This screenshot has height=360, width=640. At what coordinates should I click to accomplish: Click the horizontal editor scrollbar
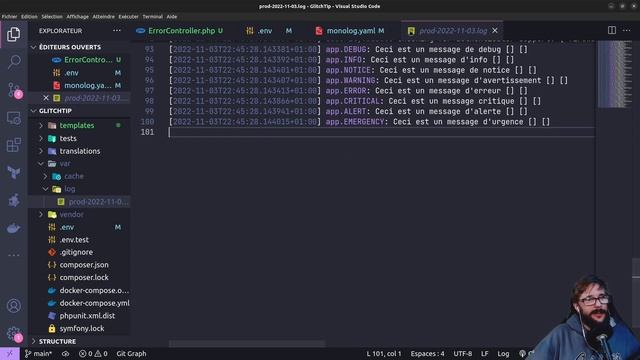[x=247, y=344]
